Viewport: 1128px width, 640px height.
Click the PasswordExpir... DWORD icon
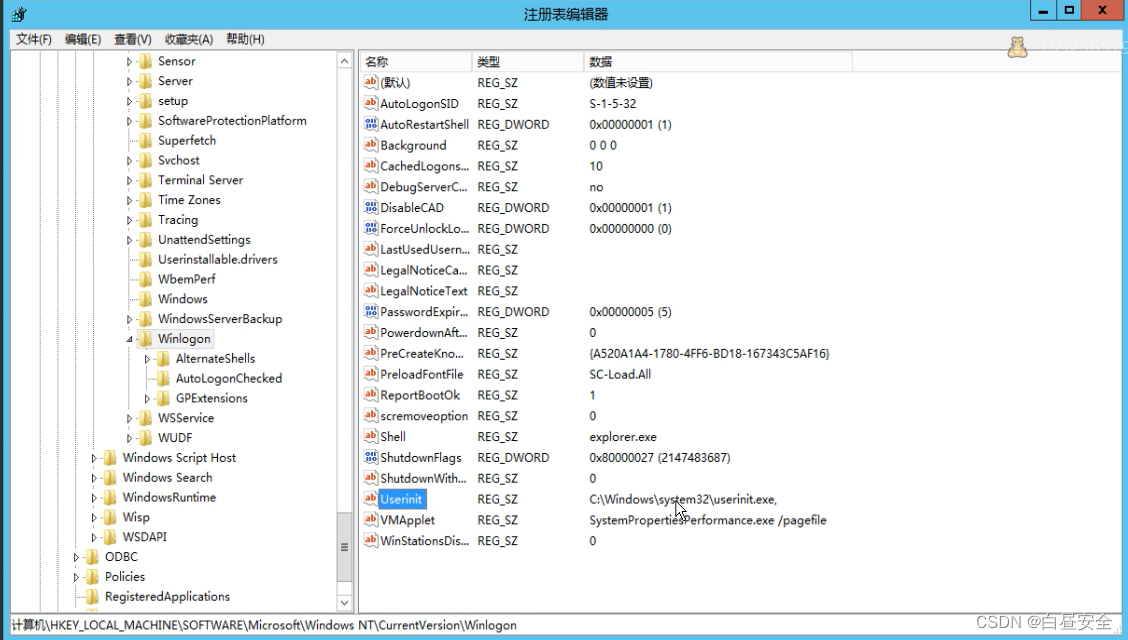click(x=370, y=311)
